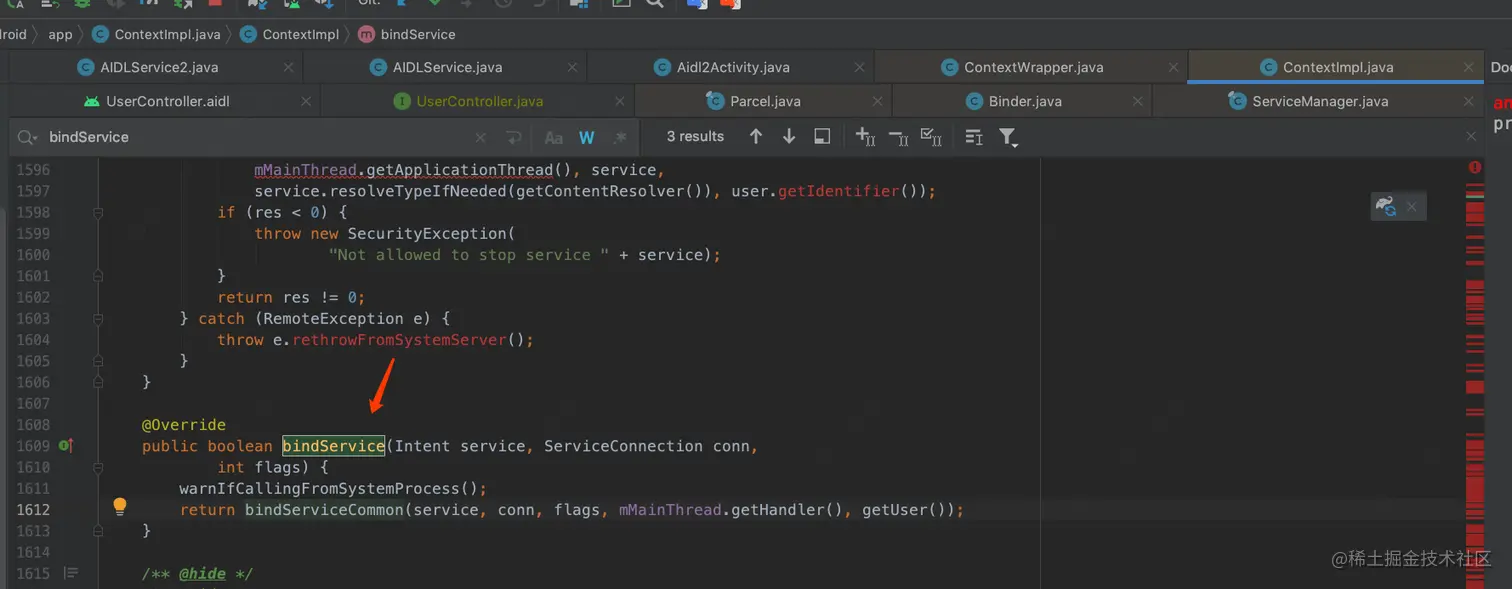Click Gradle sync elephant icon
This screenshot has height=589, width=1512.
click(x=1386, y=206)
